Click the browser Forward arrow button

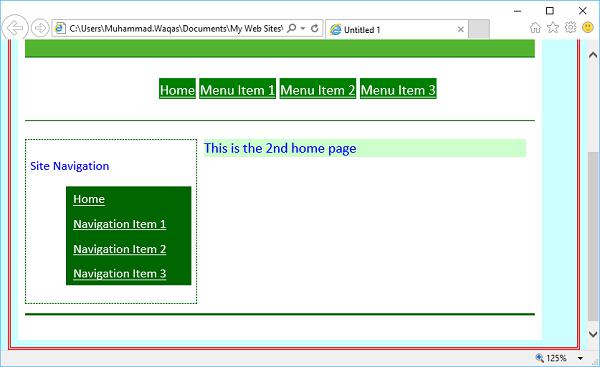pyautogui.click(x=40, y=28)
